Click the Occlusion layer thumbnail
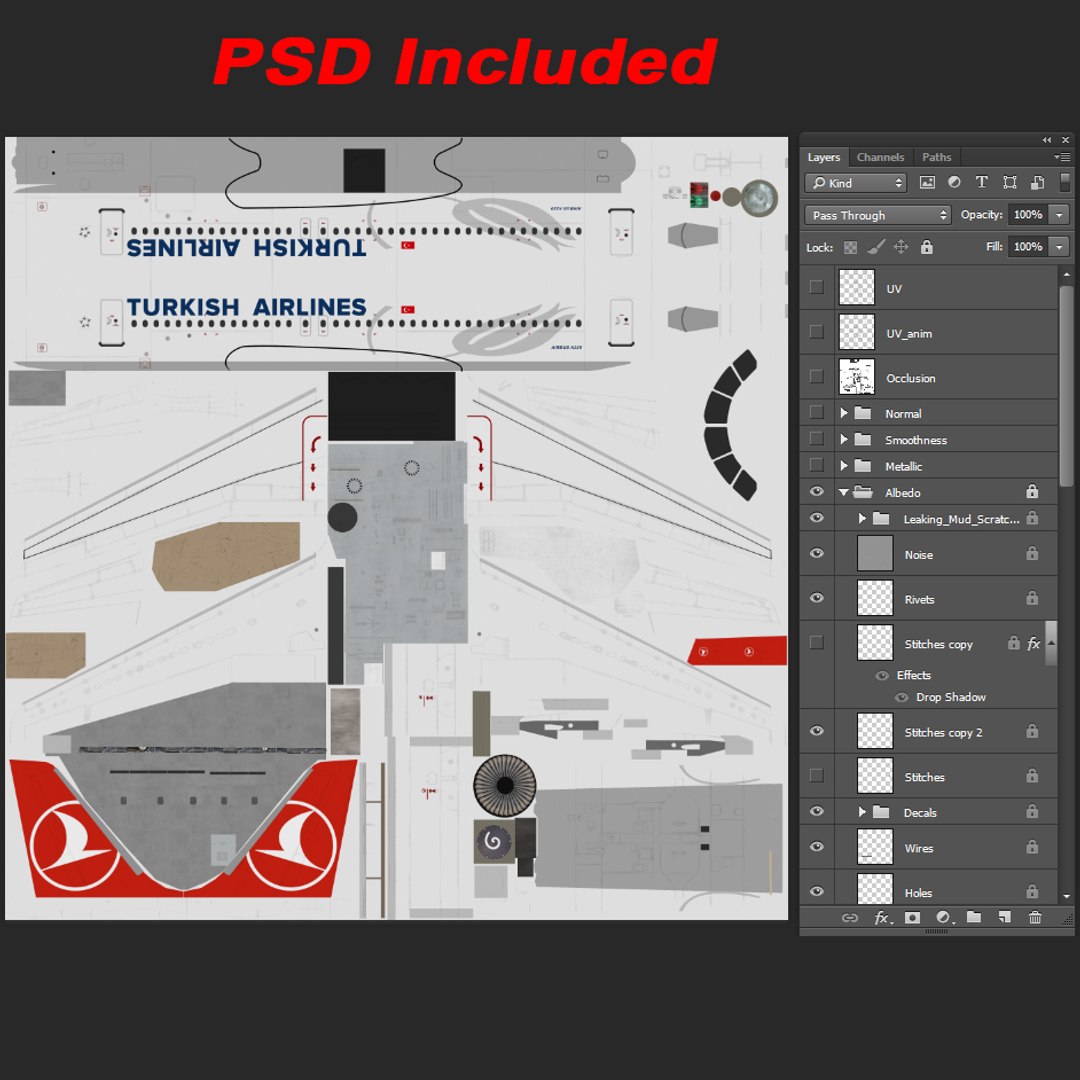Viewport: 1080px width, 1080px height. (x=857, y=377)
